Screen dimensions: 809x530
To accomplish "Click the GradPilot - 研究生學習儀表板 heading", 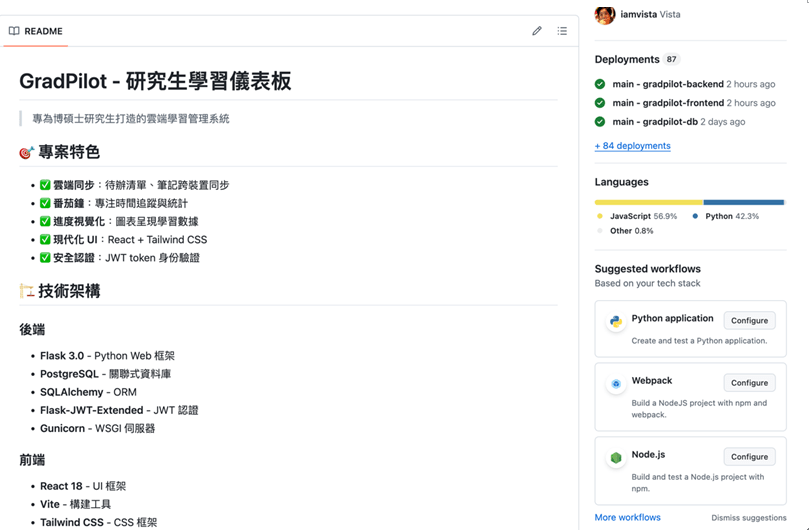I will click(155, 81).
